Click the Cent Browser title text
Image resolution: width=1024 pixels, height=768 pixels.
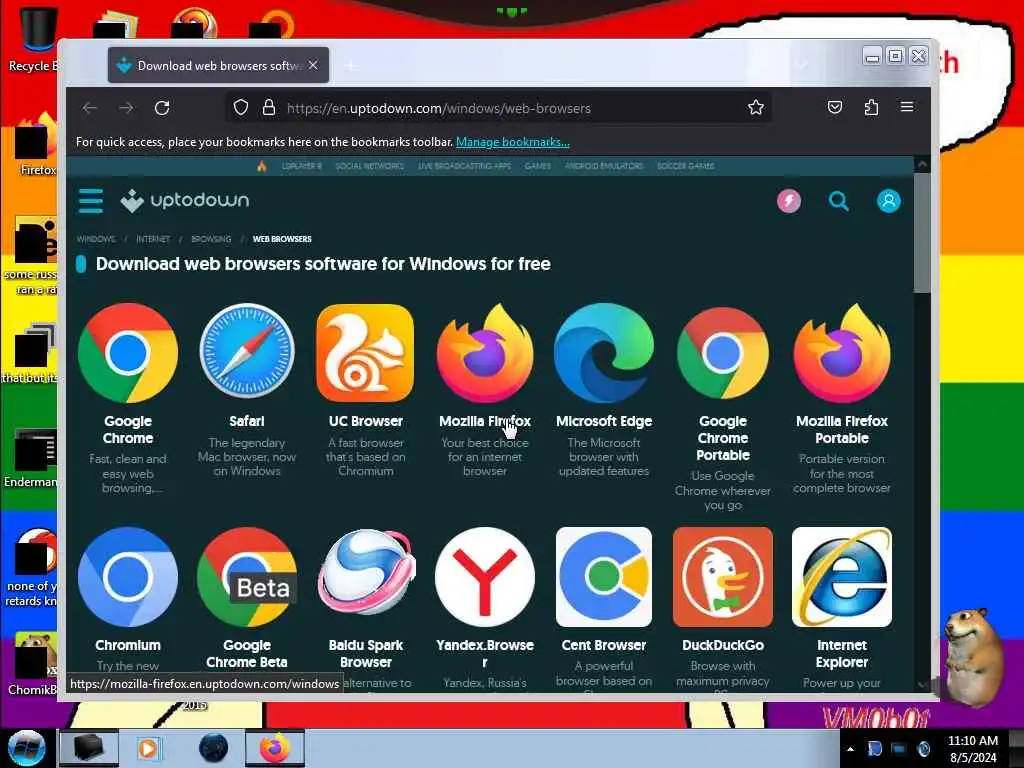pyautogui.click(x=604, y=645)
